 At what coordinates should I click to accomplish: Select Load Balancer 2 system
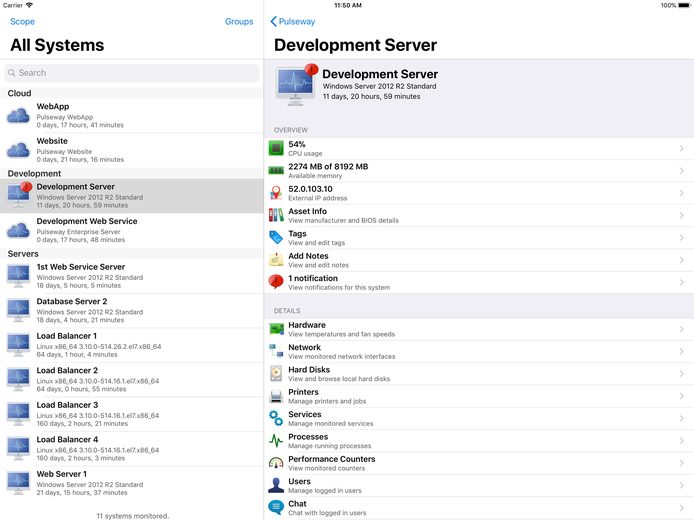(132, 380)
